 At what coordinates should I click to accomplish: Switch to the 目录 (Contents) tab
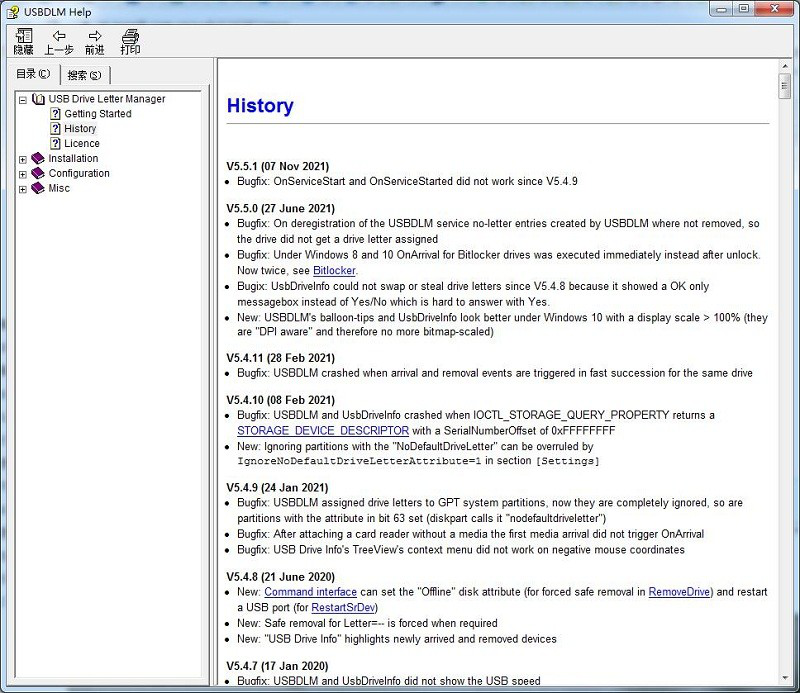pos(33,74)
